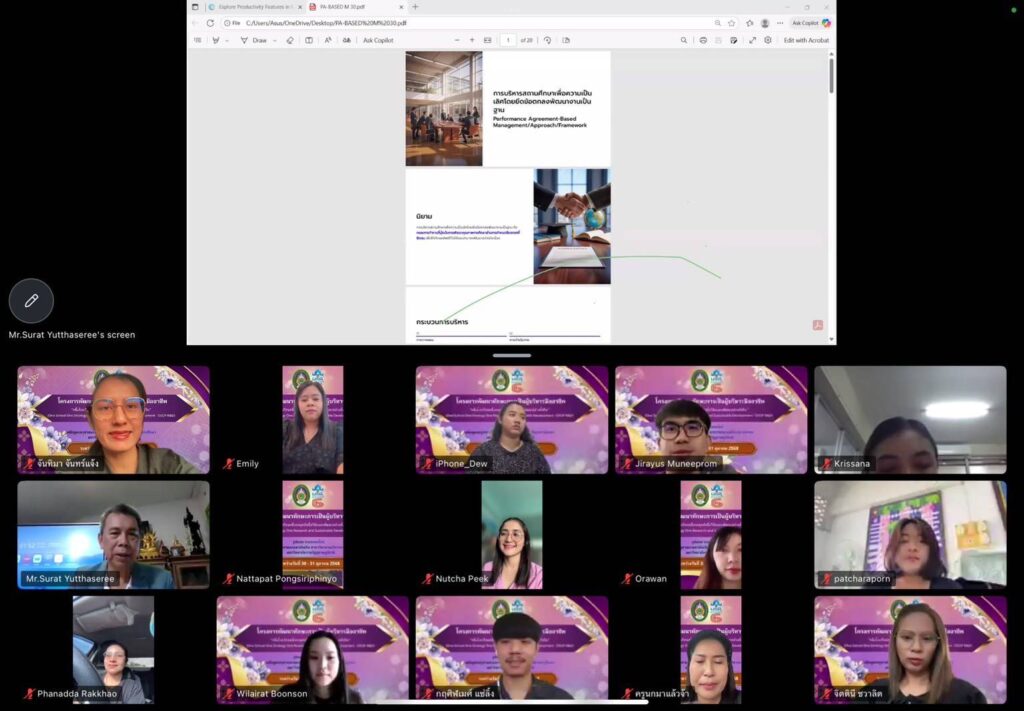Open PDF search magnifier

[x=684, y=41]
